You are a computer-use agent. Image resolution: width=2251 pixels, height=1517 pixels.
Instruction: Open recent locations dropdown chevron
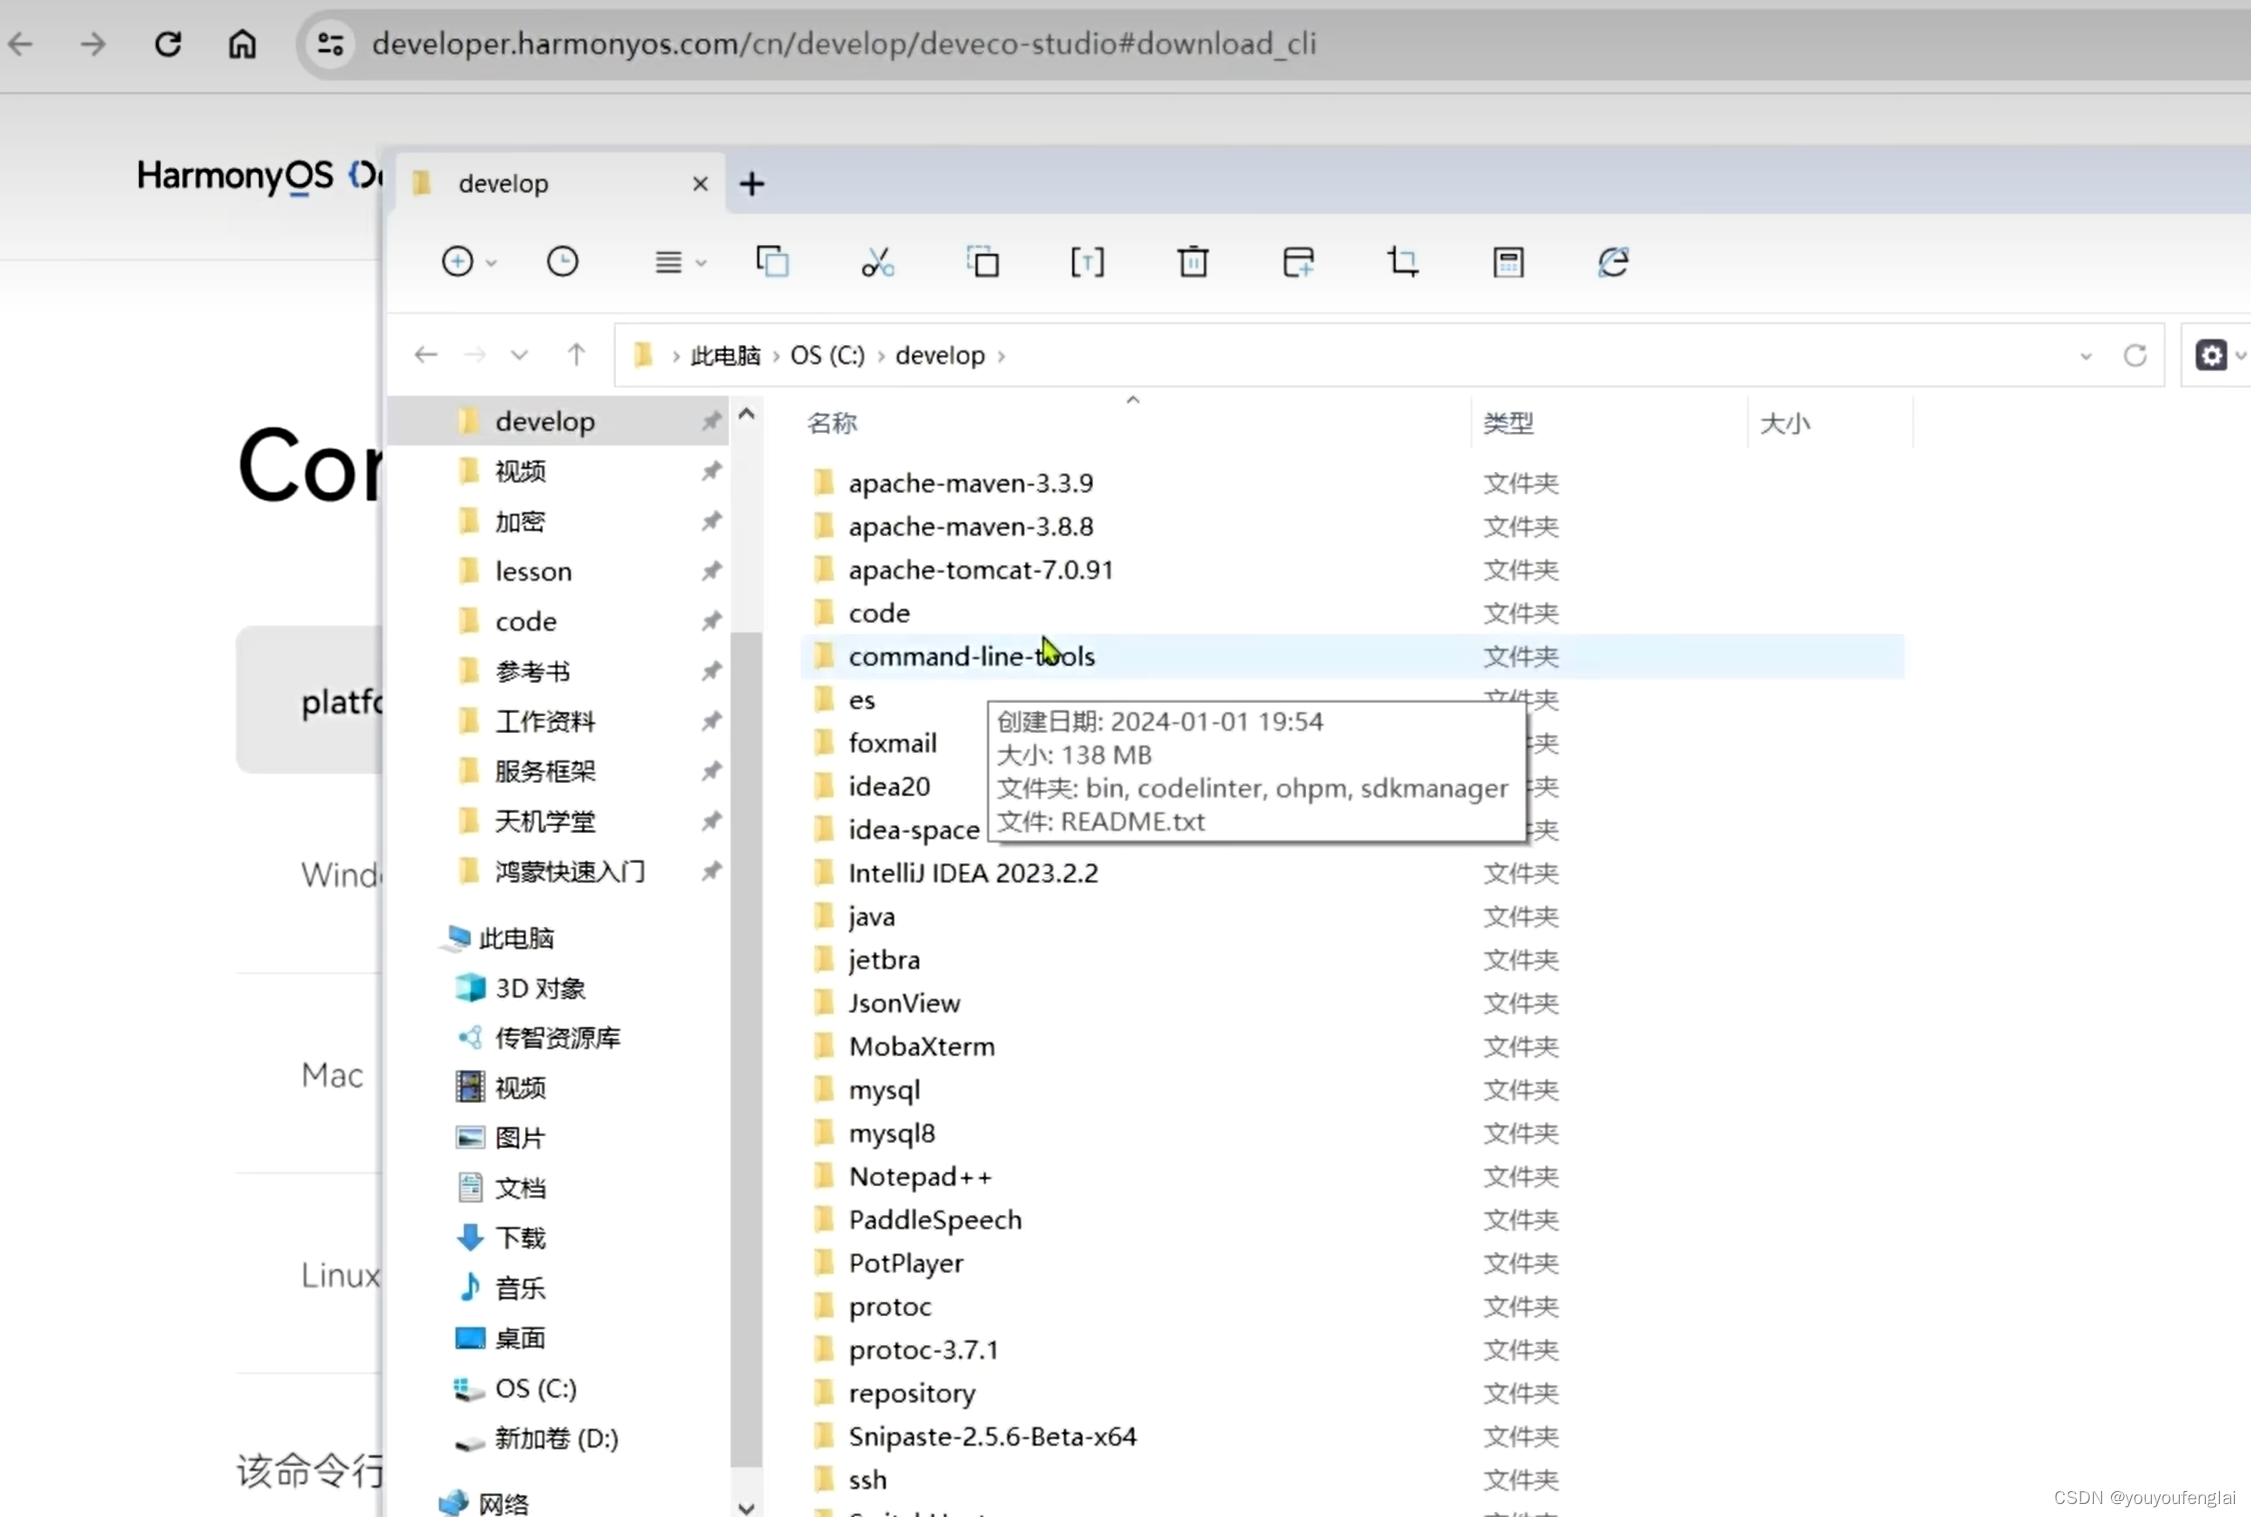pyautogui.click(x=519, y=355)
